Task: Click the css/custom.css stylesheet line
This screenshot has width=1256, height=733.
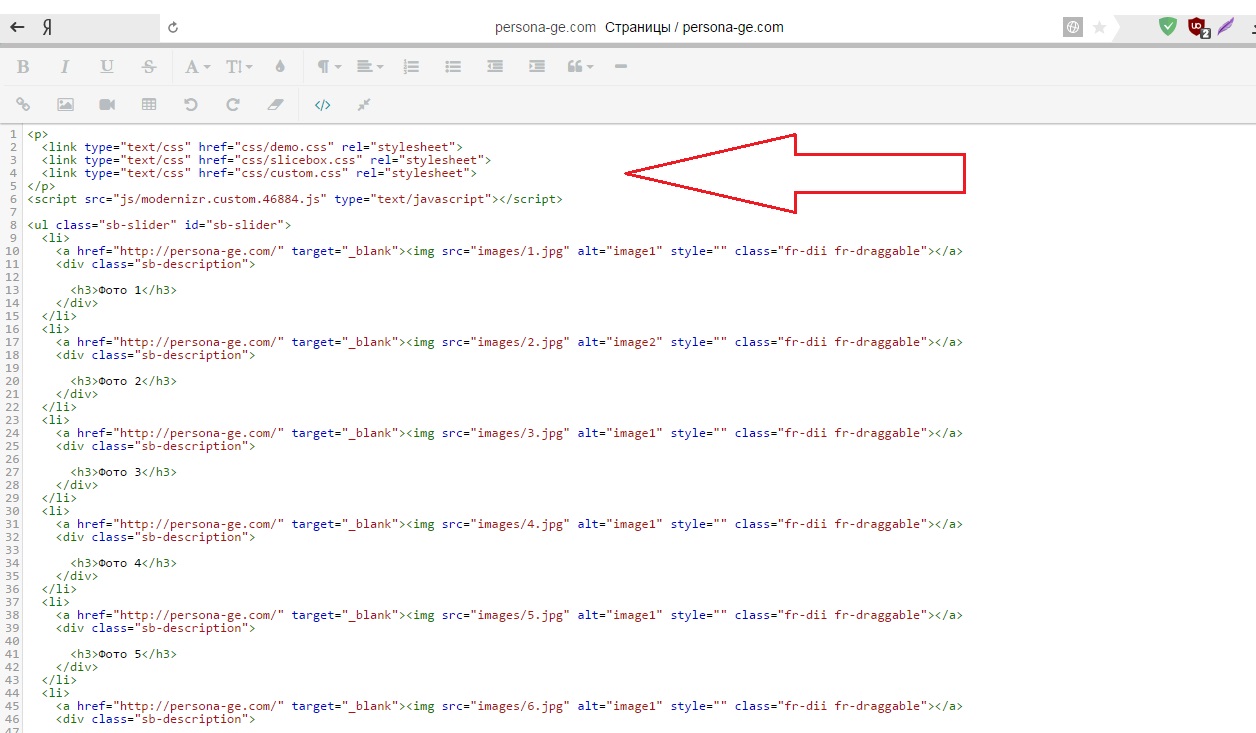Action: (259, 173)
